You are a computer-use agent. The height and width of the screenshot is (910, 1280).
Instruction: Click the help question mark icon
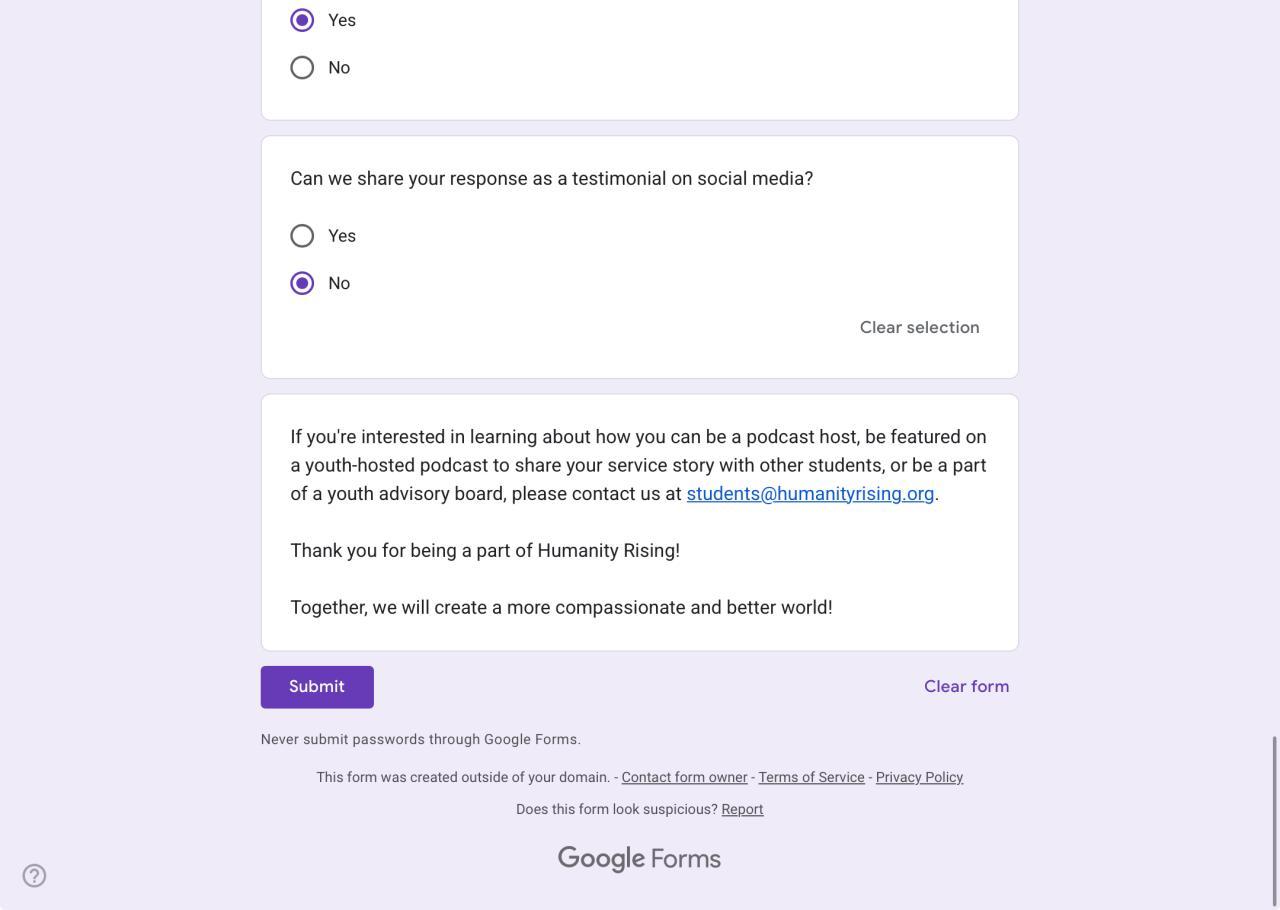[x=34, y=876]
